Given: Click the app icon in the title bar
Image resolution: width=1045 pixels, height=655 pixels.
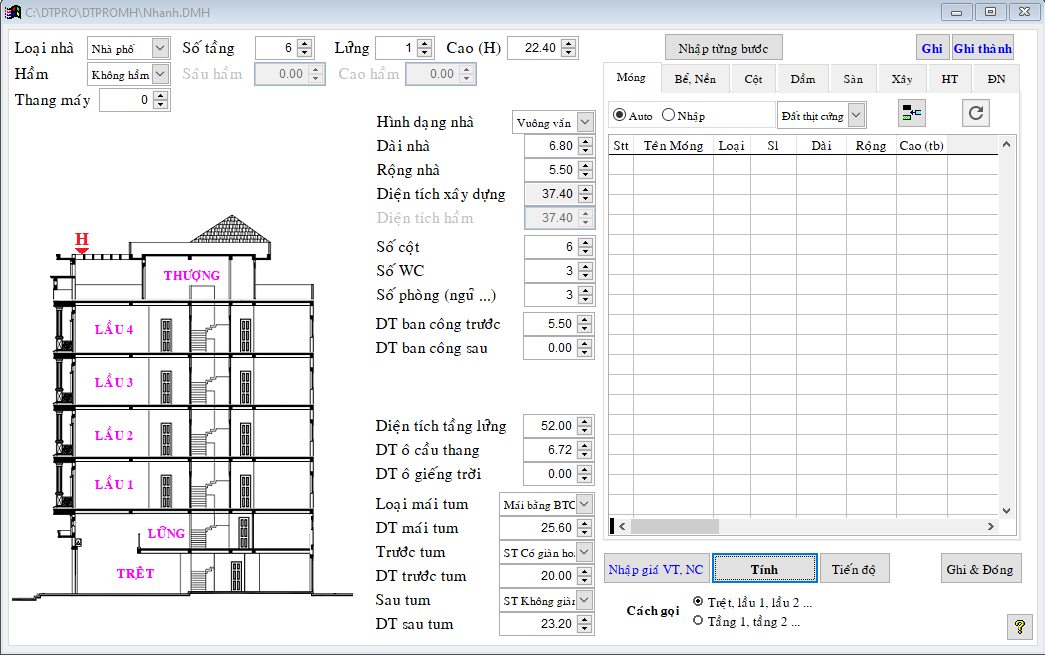Looking at the screenshot, I should point(14,12).
